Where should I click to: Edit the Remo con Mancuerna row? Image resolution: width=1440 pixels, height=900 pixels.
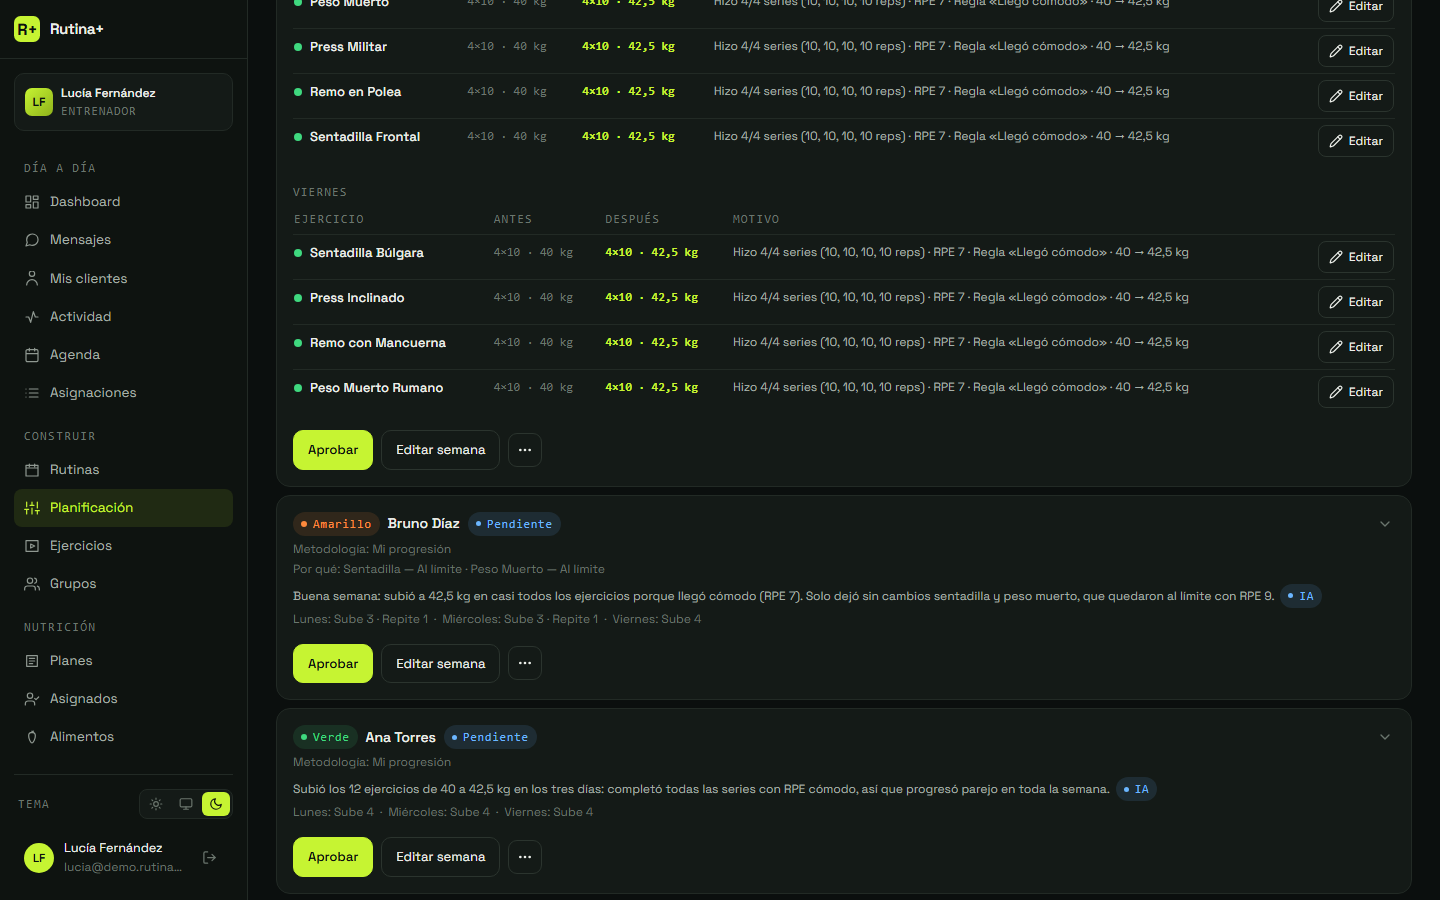(x=1356, y=347)
